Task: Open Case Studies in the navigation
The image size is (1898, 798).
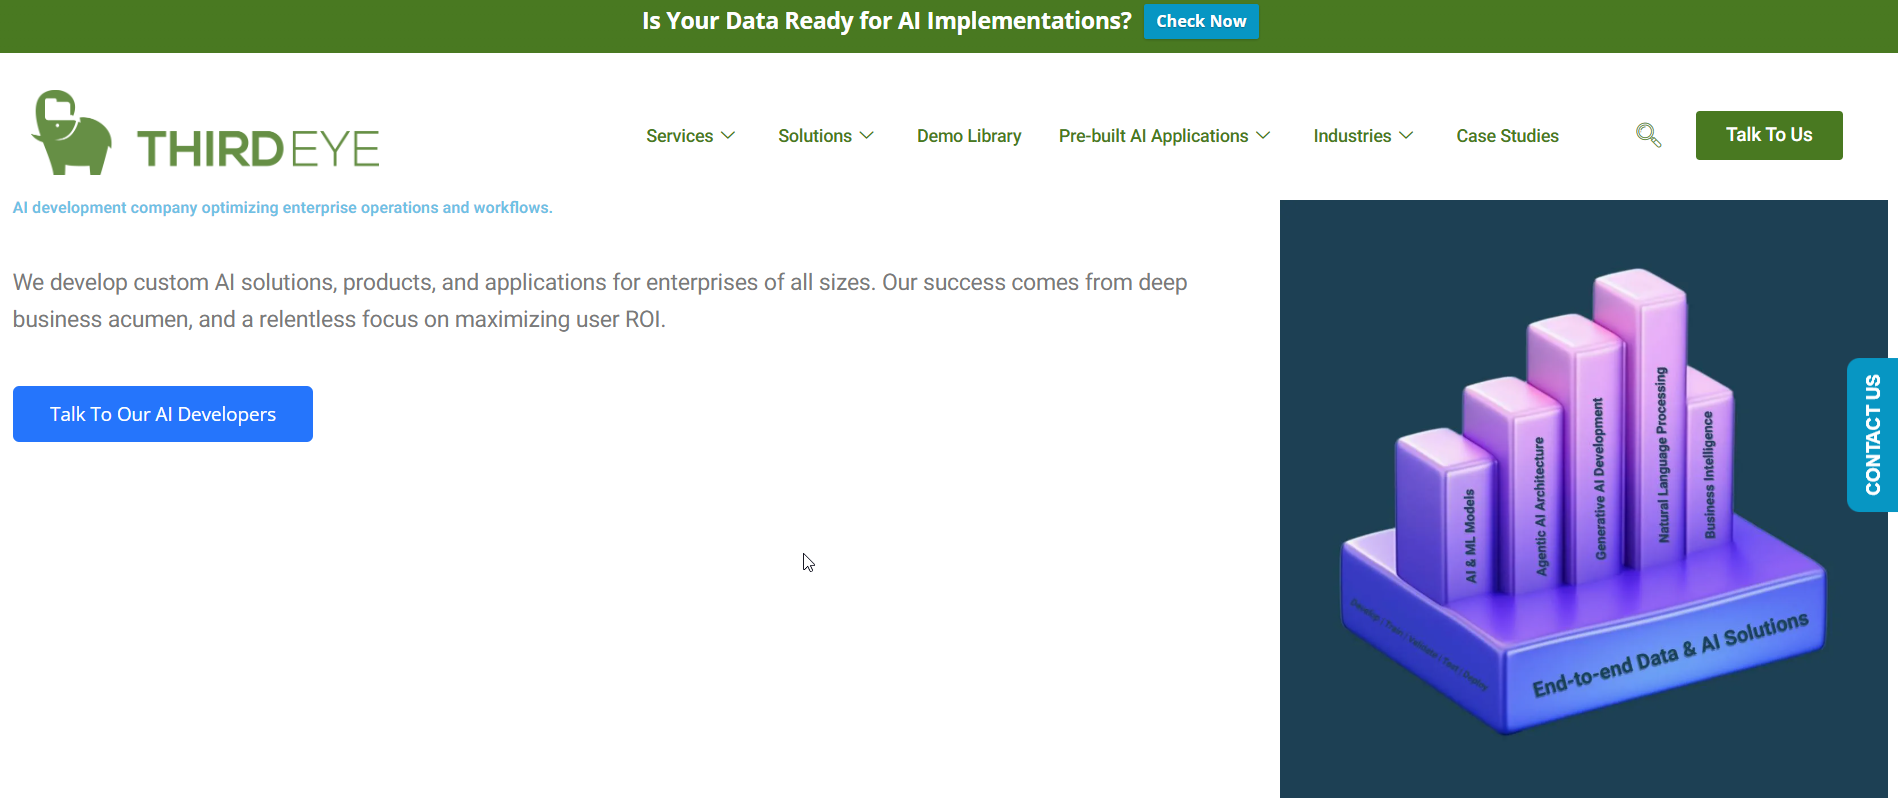Action: point(1507,136)
